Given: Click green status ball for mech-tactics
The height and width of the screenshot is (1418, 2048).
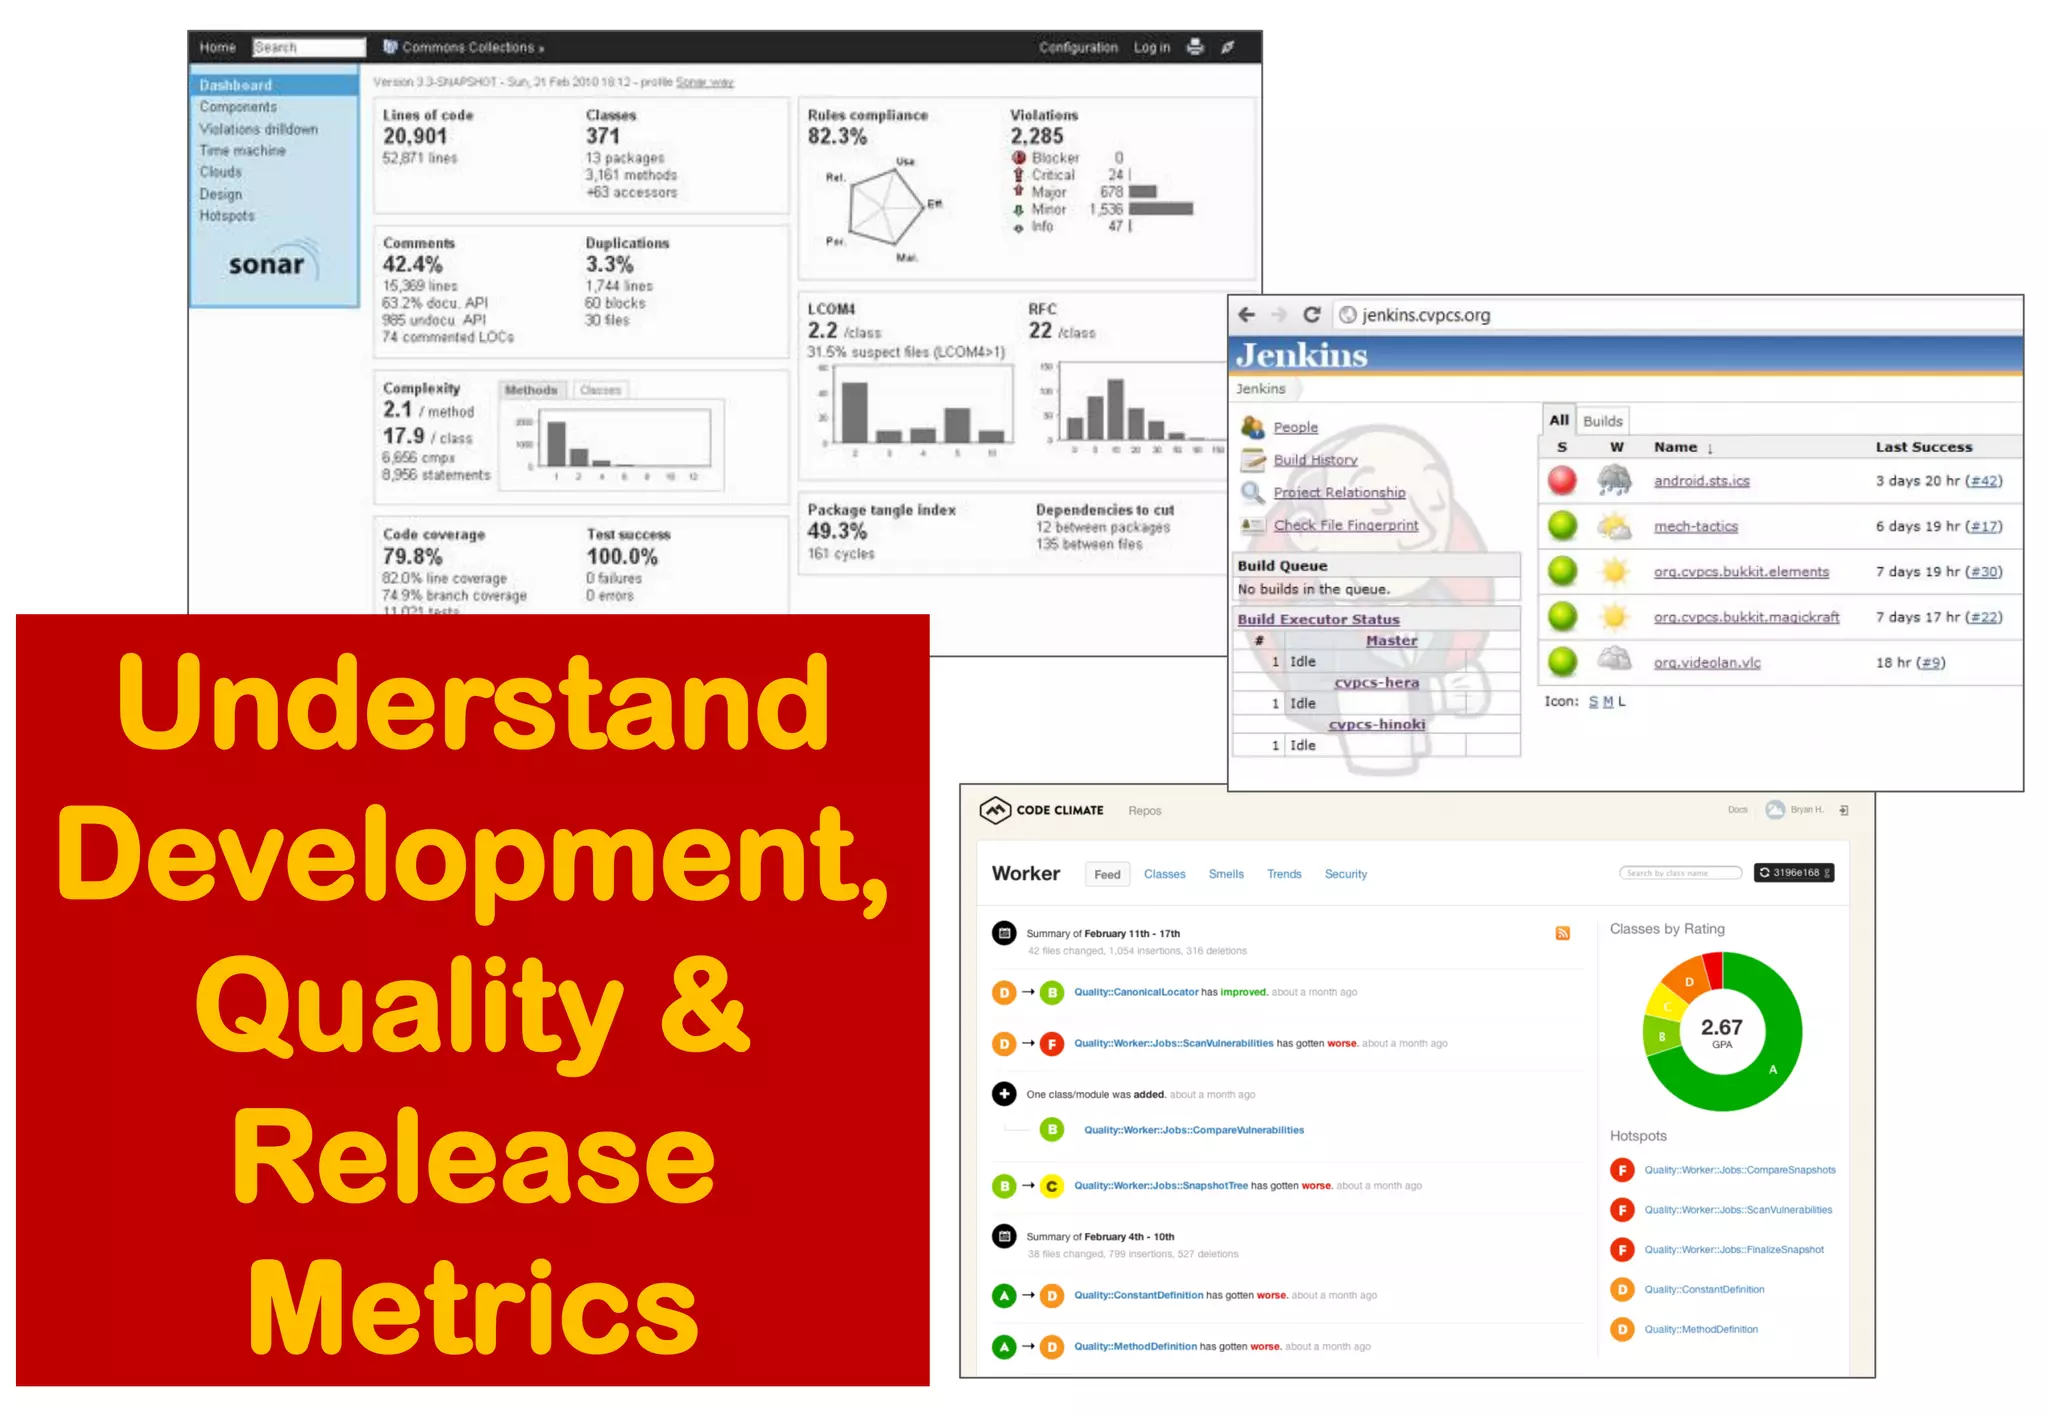Looking at the screenshot, I should (x=1562, y=526).
